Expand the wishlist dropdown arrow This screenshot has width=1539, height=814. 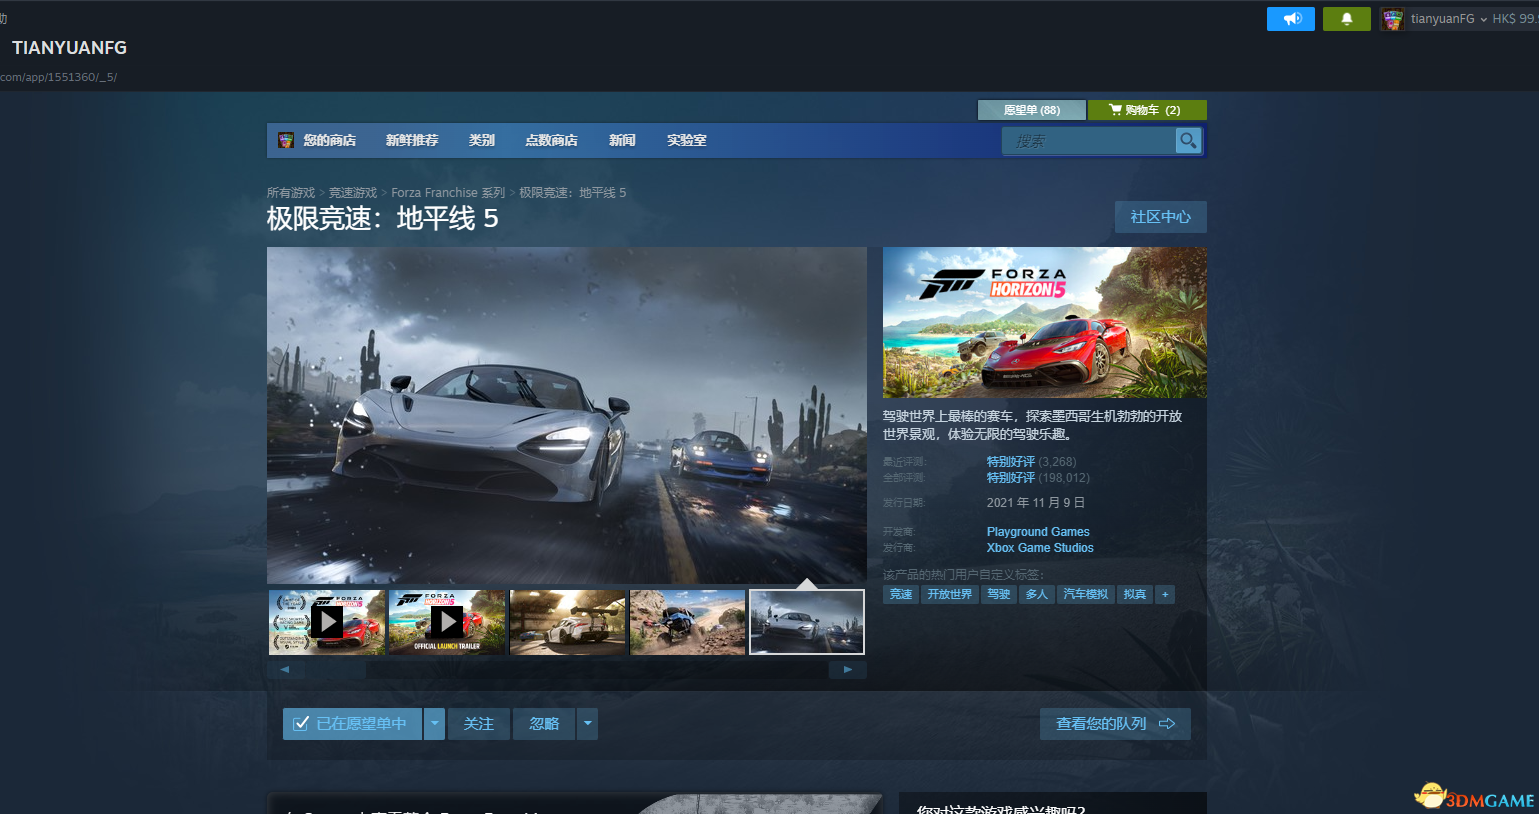coord(434,724)
